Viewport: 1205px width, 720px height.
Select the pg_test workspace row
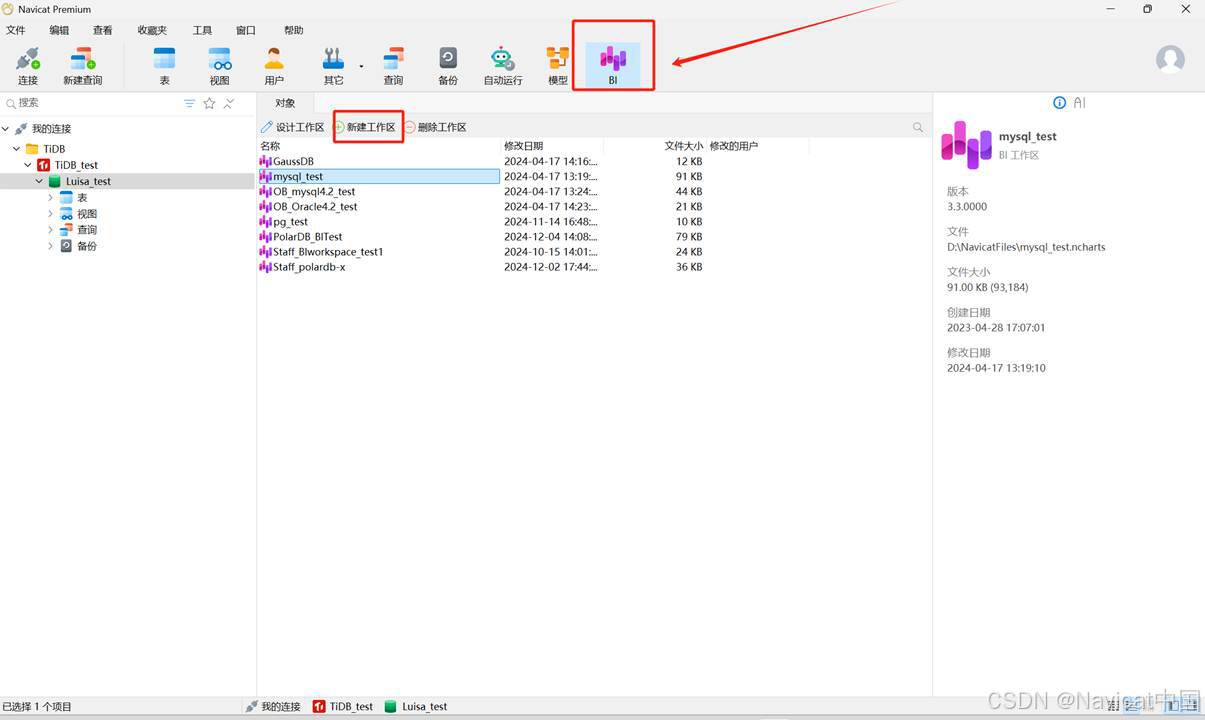379,221
